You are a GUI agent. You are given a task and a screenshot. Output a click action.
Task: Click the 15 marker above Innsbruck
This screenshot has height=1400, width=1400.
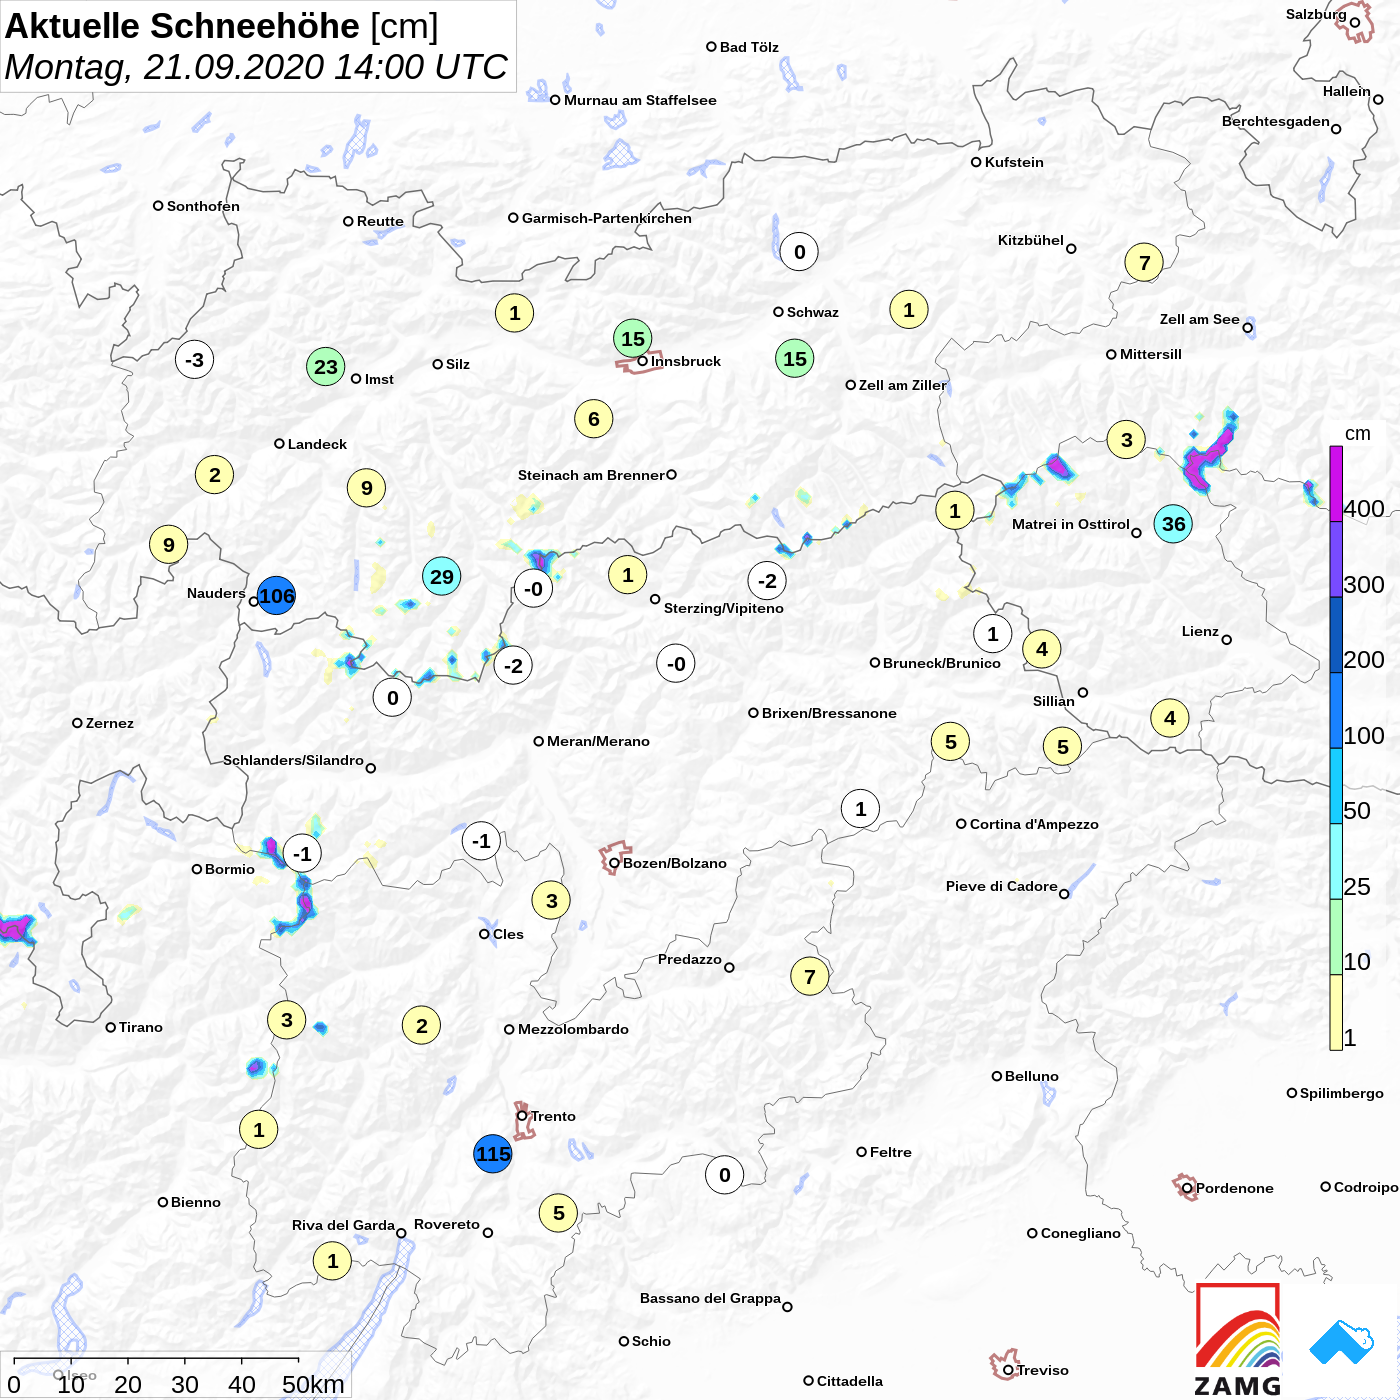click(x=633, y=339)
